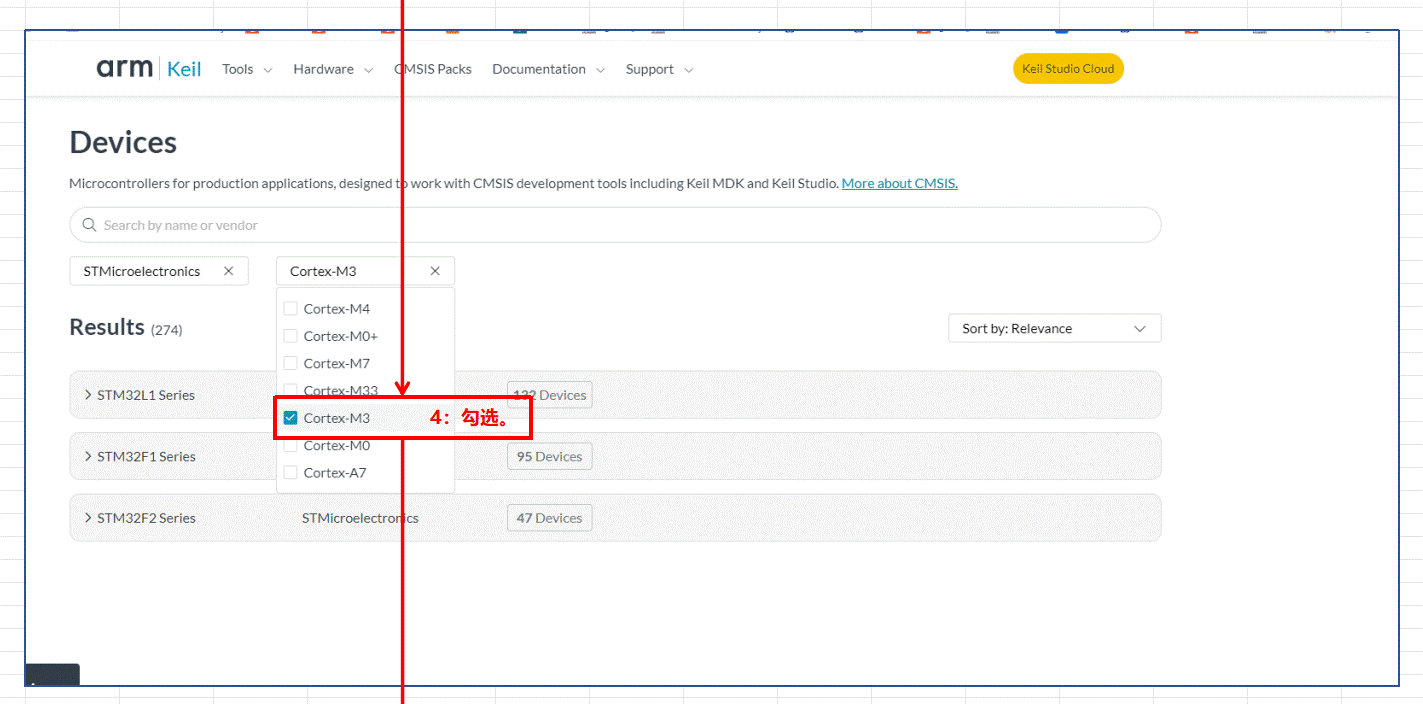
Task: Click the arm Keil logo
Action: point(149,69)
